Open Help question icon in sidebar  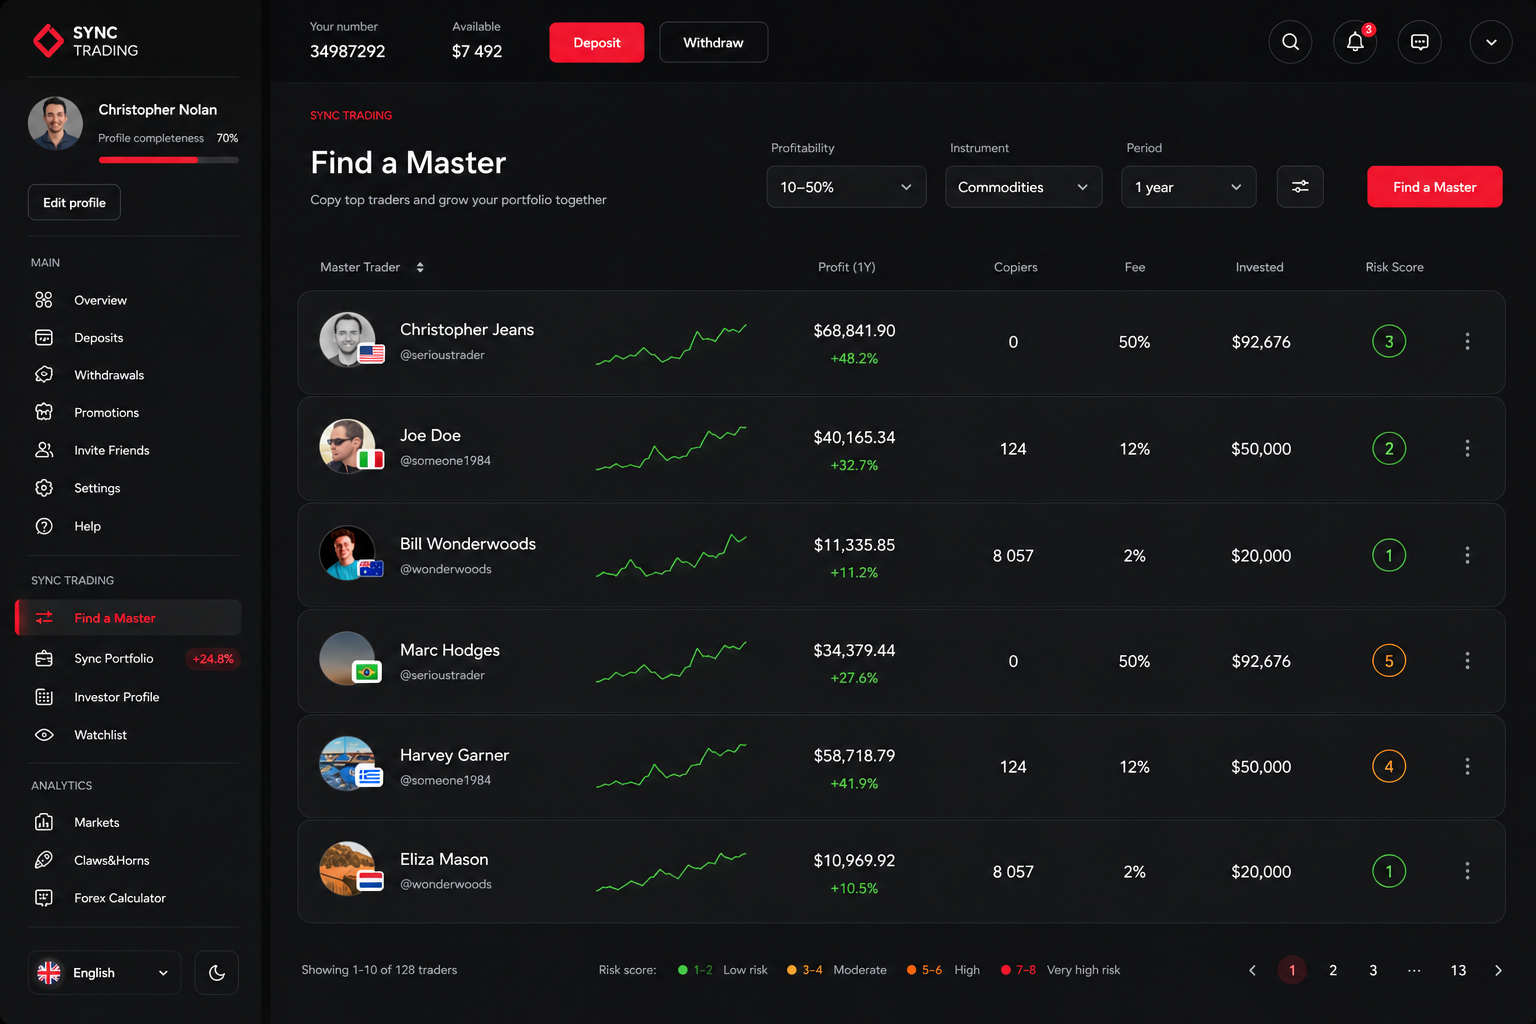[44, 526]
